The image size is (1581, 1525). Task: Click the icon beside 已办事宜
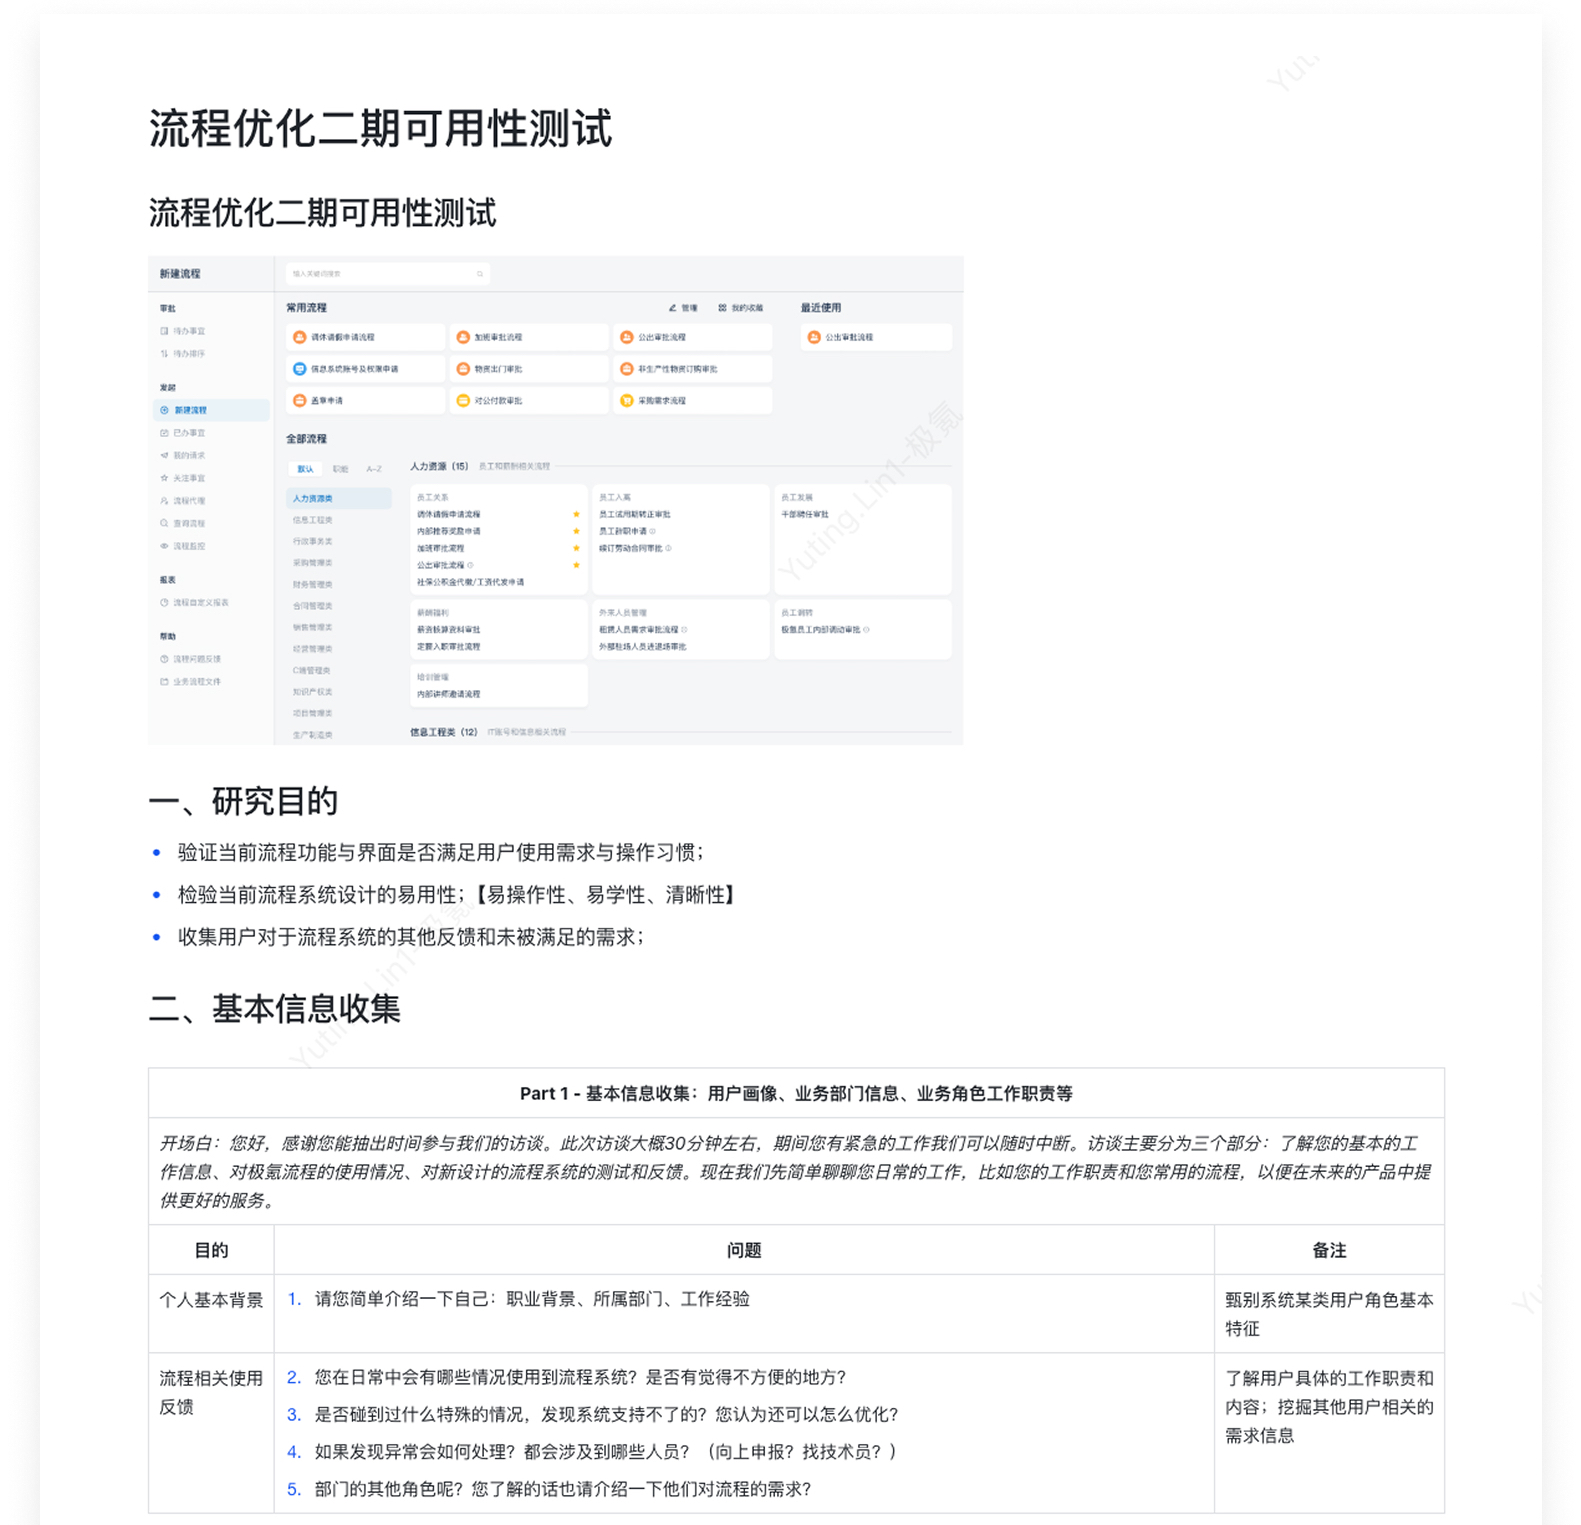tap(164, 433)
